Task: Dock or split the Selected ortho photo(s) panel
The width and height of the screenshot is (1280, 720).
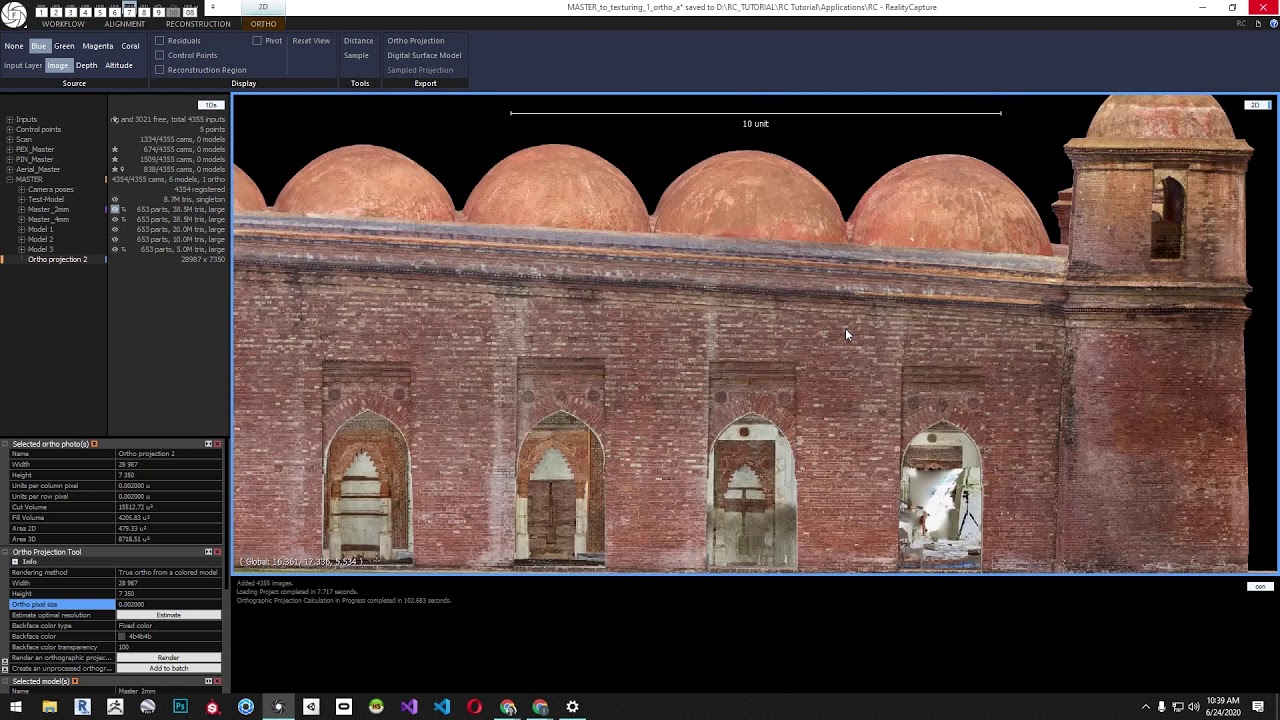Action: coord(209,444)
